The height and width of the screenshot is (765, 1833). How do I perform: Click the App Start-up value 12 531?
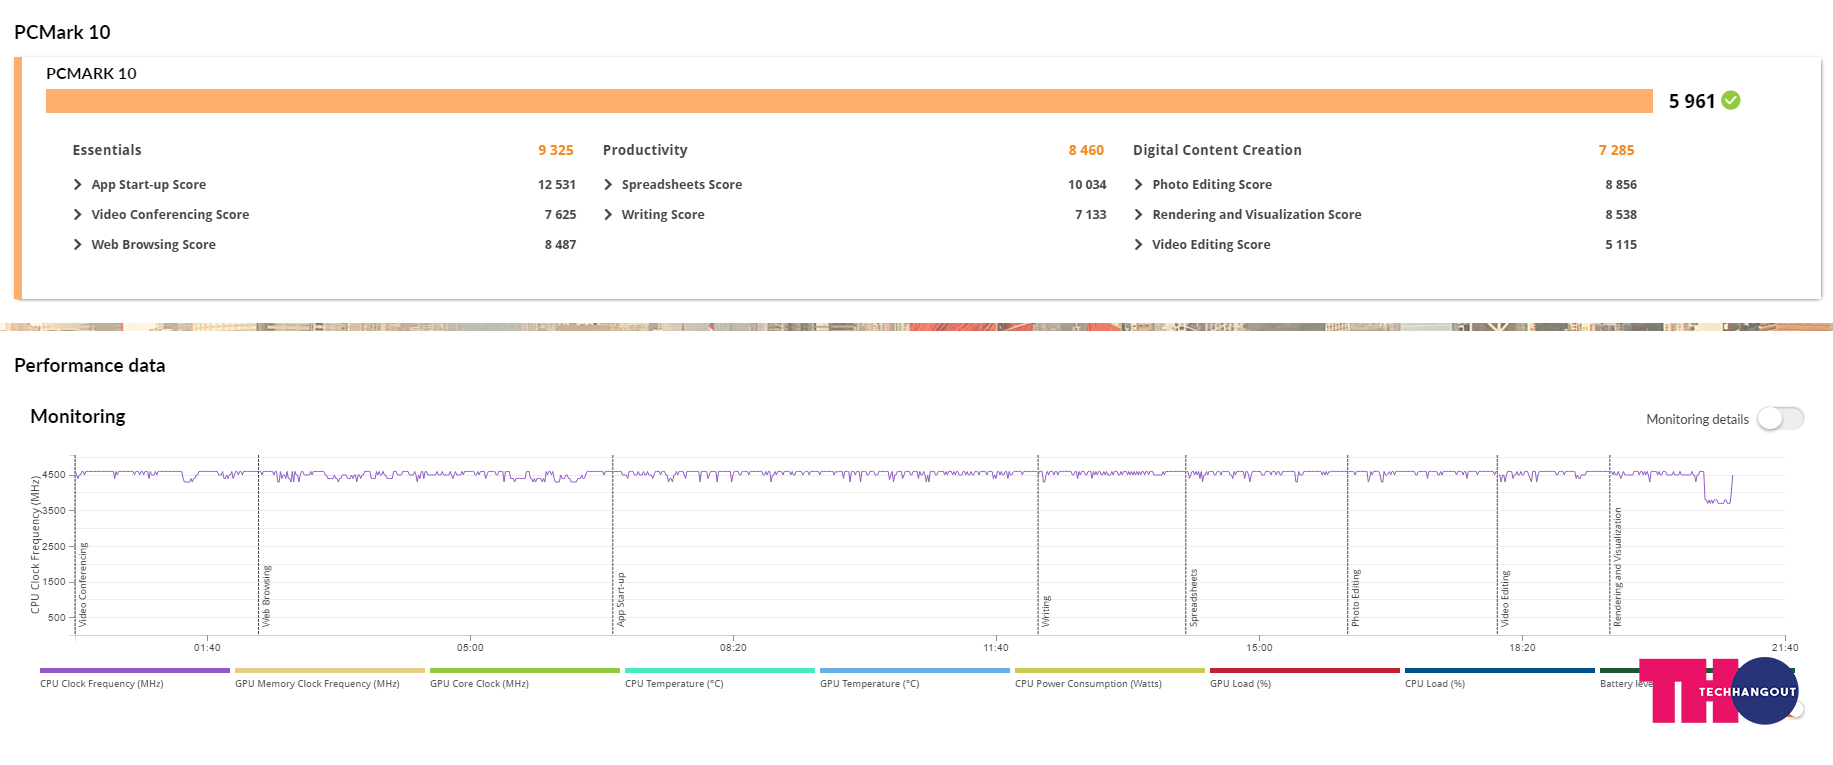(x=557, y=185)
